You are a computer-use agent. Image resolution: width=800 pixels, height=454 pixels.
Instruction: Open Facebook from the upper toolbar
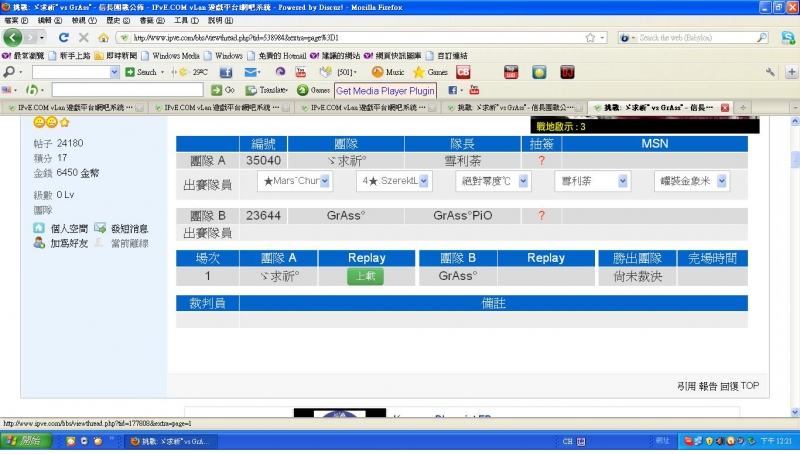pyautogui.click(x=226, y=72)
